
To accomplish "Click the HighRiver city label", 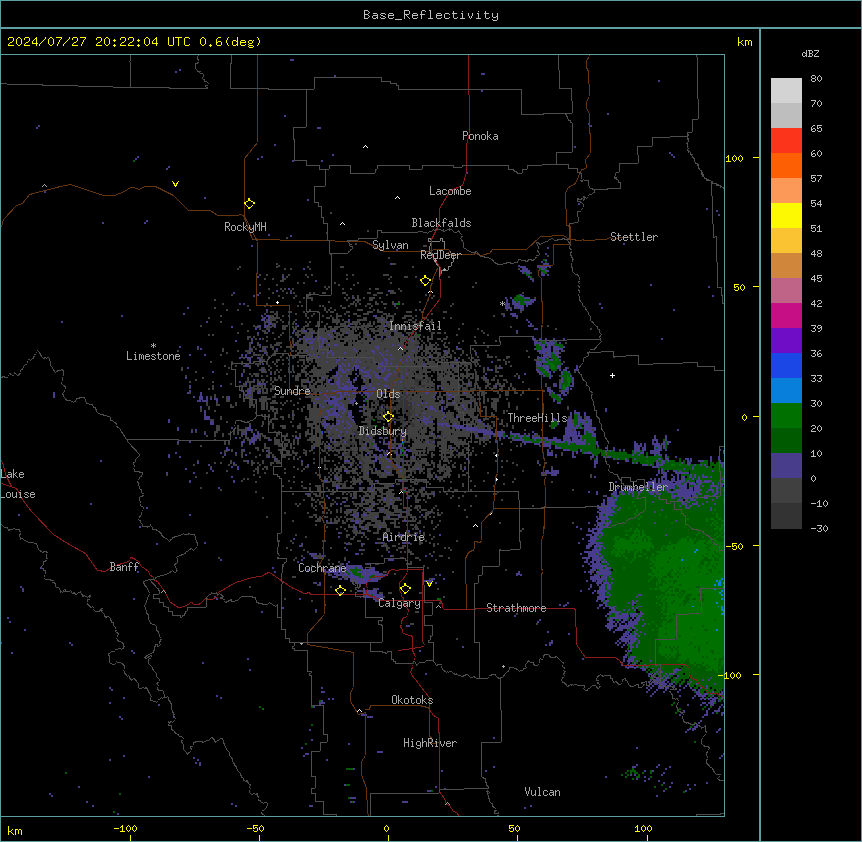I will pyautogui.click(x=430, y=743).
